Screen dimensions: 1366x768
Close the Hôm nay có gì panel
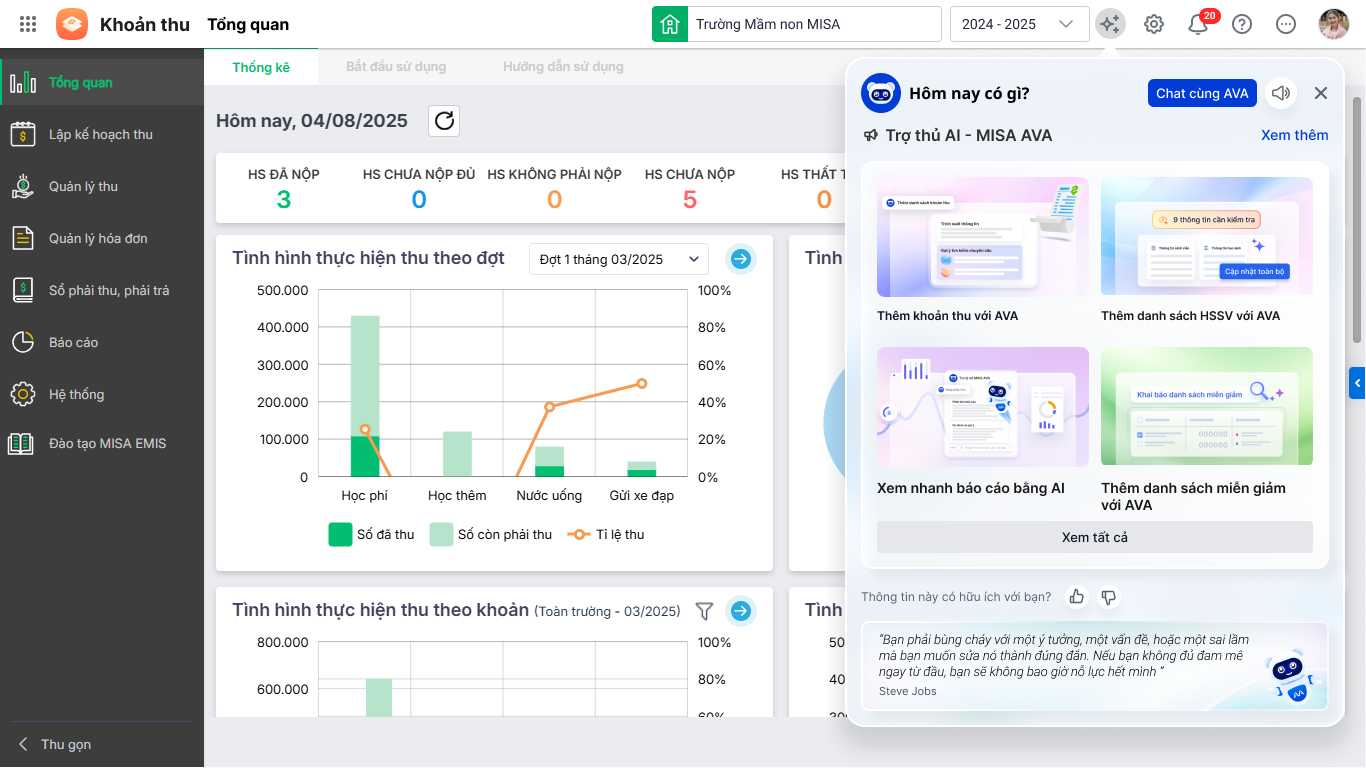click(x=1321, y=93)
